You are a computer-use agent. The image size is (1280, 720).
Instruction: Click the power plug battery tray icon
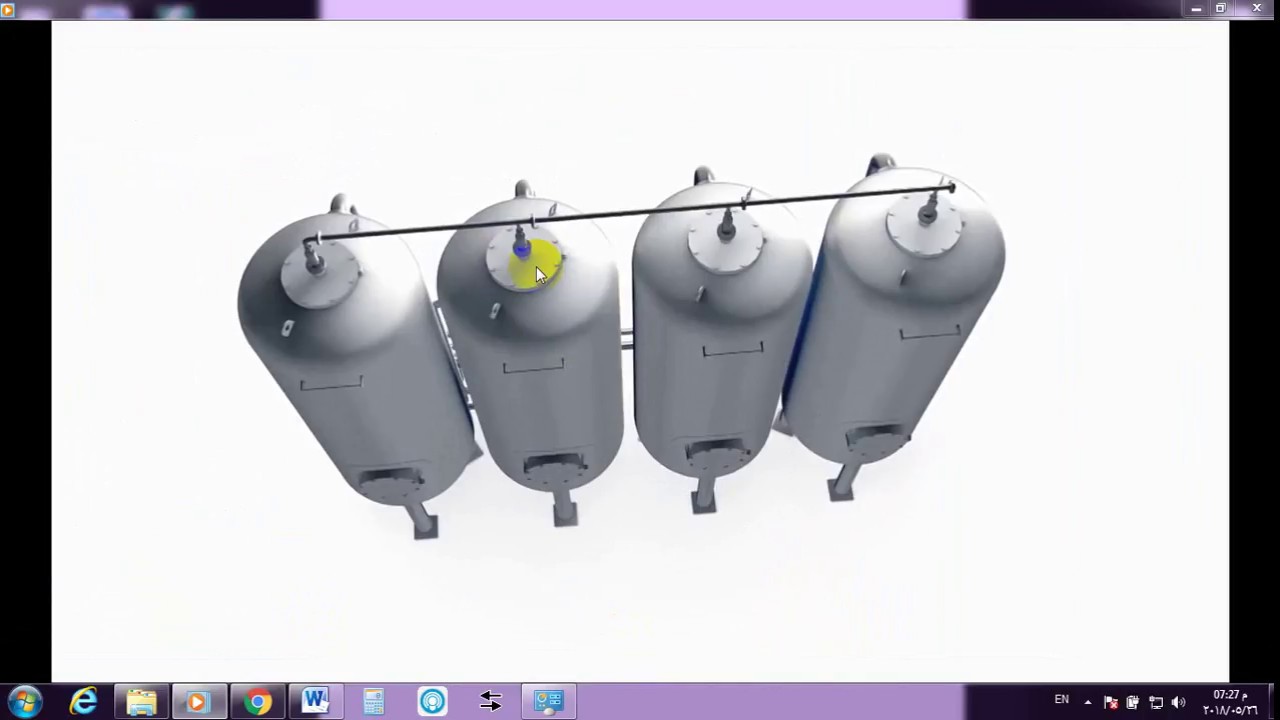point(1133,703)
